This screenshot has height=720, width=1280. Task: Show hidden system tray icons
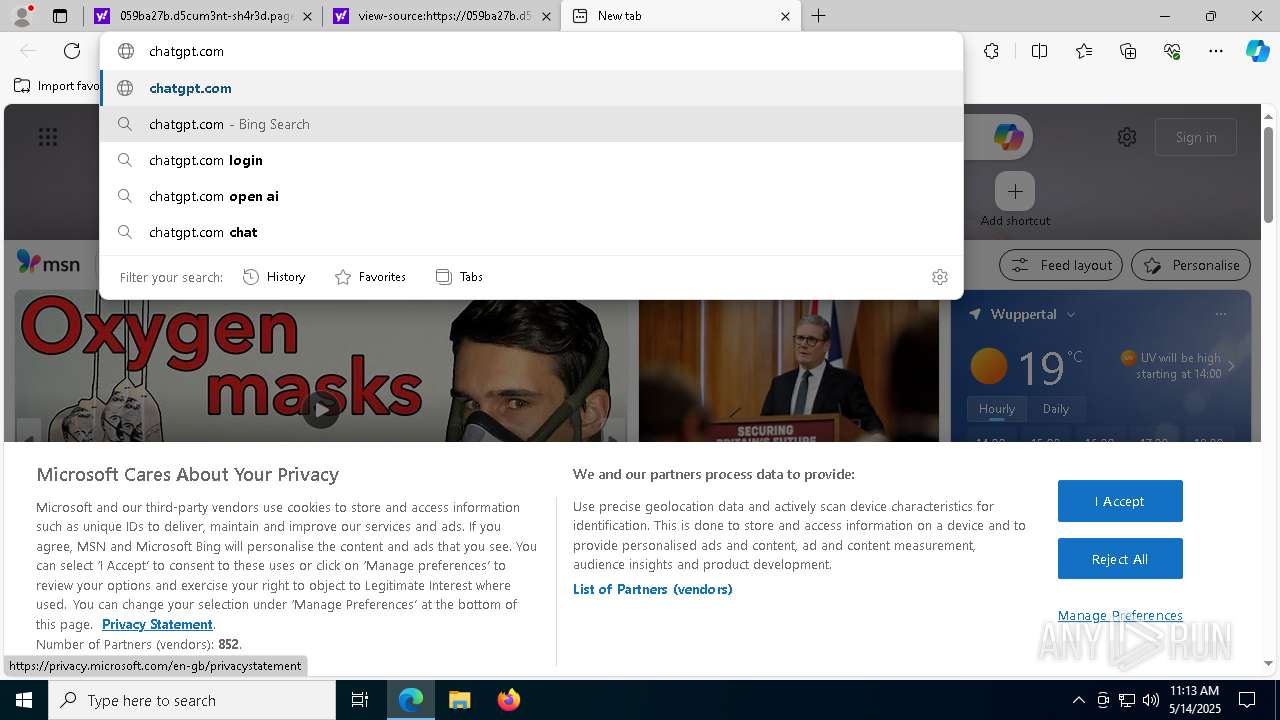point(1078,700)
